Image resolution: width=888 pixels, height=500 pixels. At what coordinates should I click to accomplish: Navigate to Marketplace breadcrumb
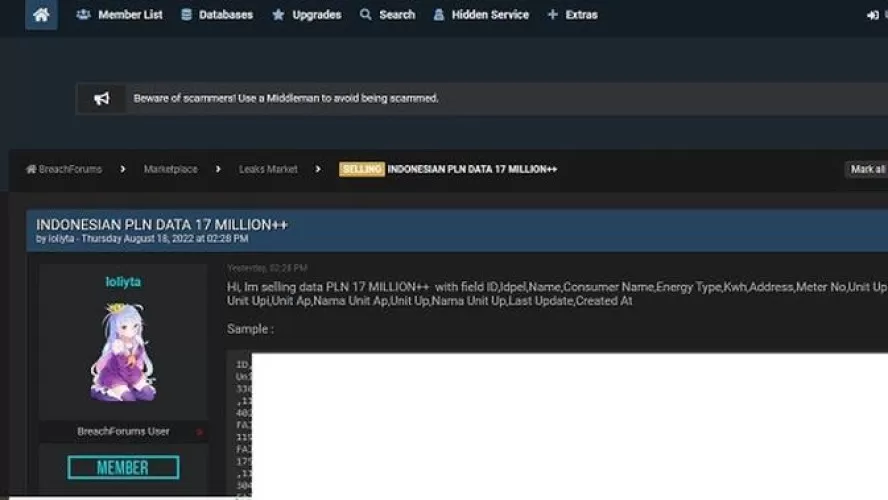tap(170, 170)
